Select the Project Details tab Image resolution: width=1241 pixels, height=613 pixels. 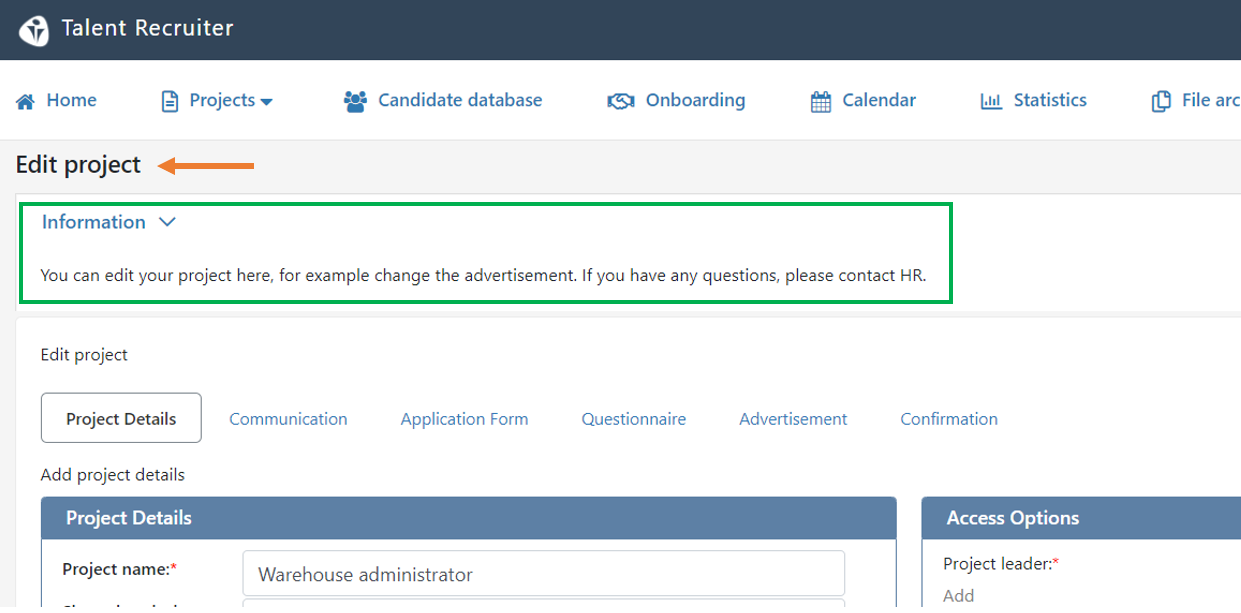pos(121,418)
